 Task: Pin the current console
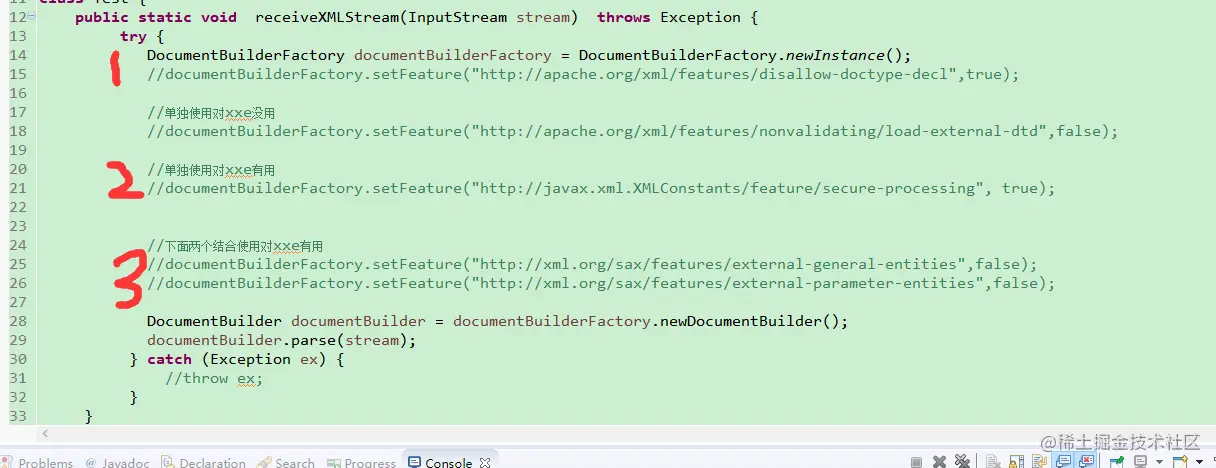(x=1117, y=462)
